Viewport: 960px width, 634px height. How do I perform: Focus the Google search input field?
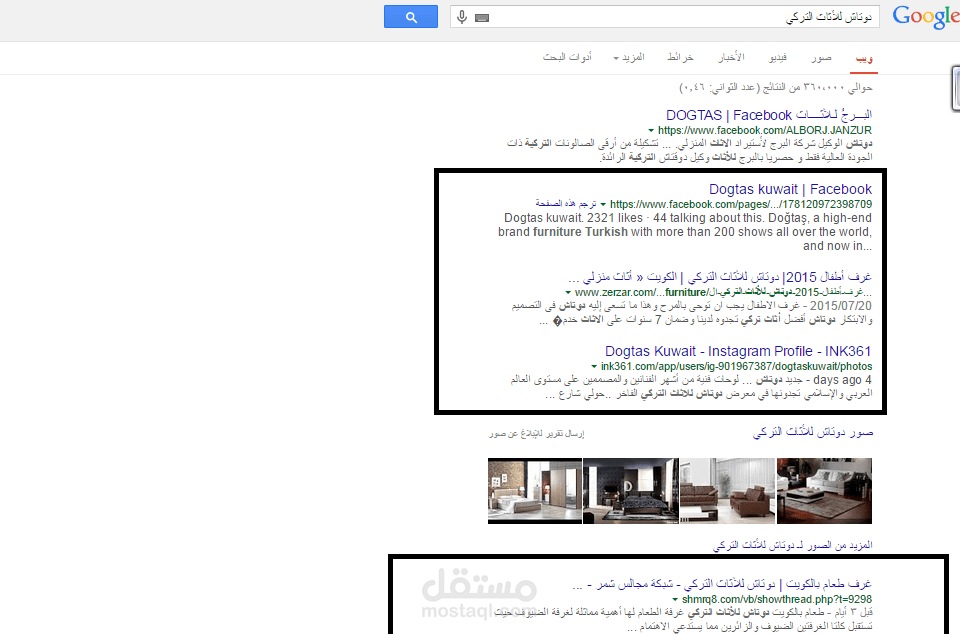point(664,17)
